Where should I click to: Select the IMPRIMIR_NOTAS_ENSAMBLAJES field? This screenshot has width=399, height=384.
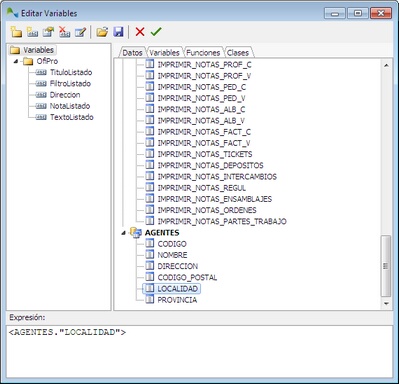[215, 199]
